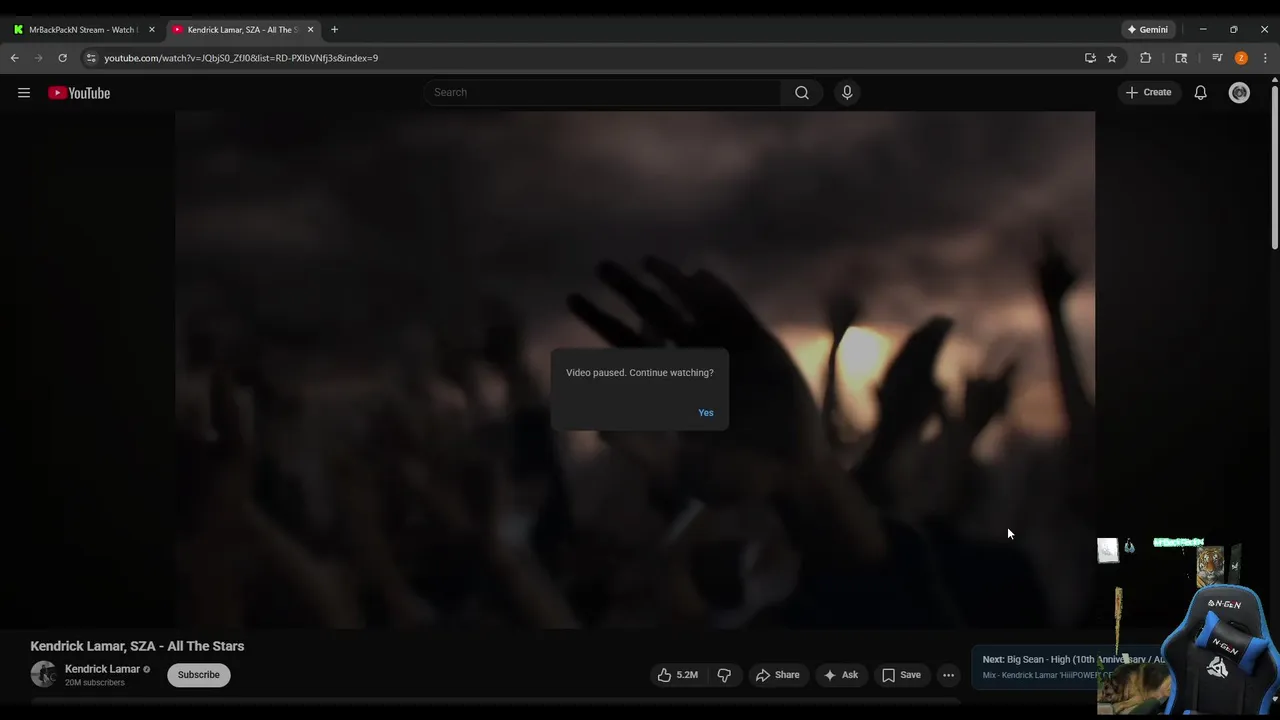The width and height of the screenshot is (1280, 720).
Task: Go to YouTube home via logo
Action: 79,93
